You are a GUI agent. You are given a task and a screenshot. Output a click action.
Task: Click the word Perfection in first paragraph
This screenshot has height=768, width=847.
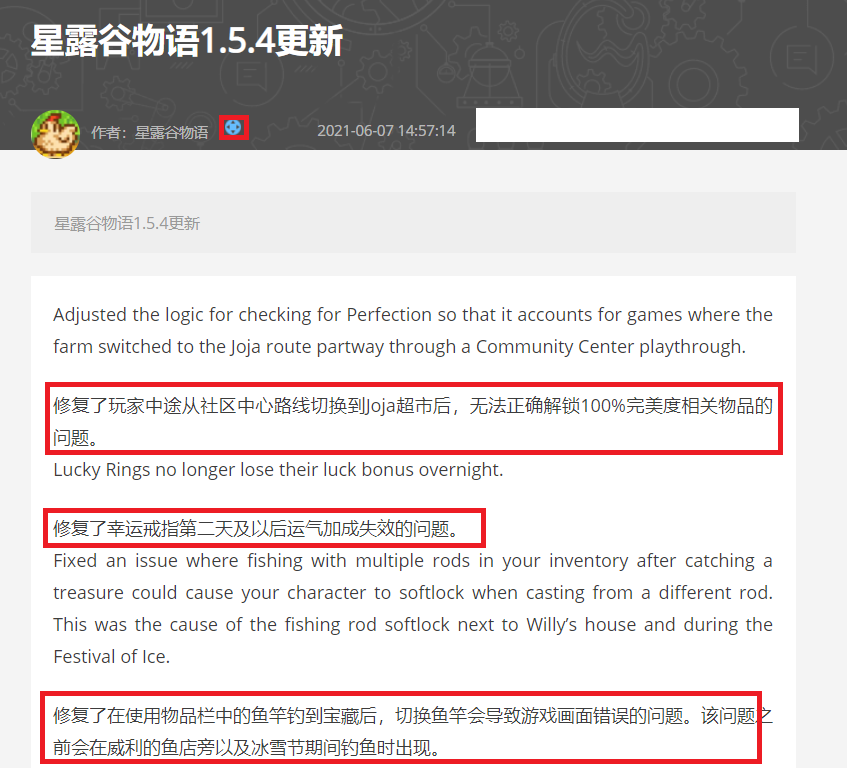tap(389, 315)
